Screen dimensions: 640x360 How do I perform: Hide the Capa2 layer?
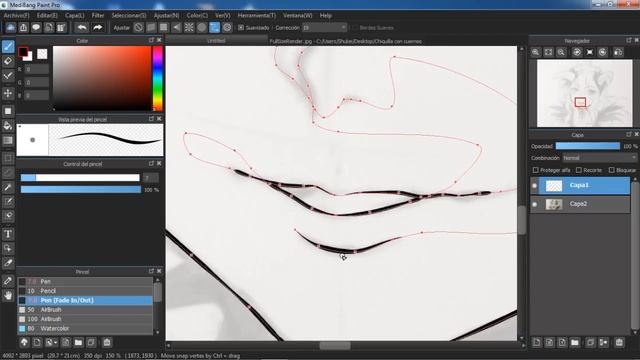coord(534,204)
